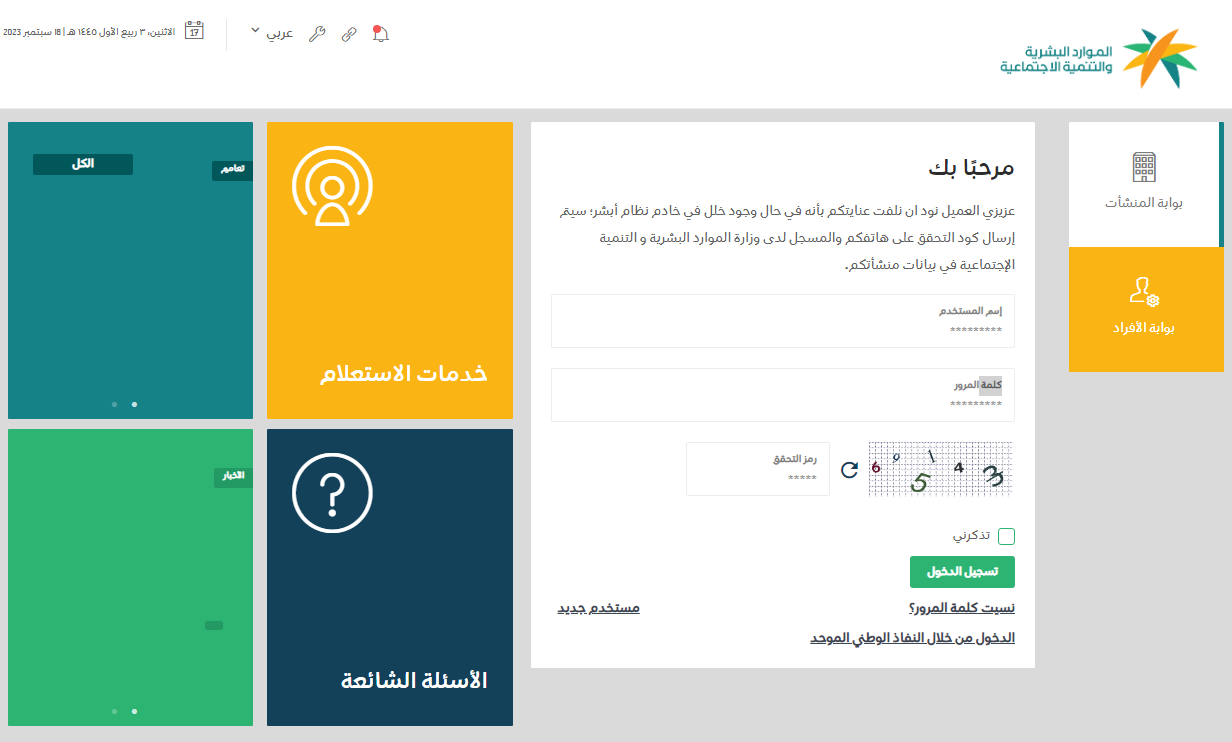Switch to Individuals portal (بوابة الأفراد) tab
Viewport: 1232px width, 742px height.
pos(1145,309)
